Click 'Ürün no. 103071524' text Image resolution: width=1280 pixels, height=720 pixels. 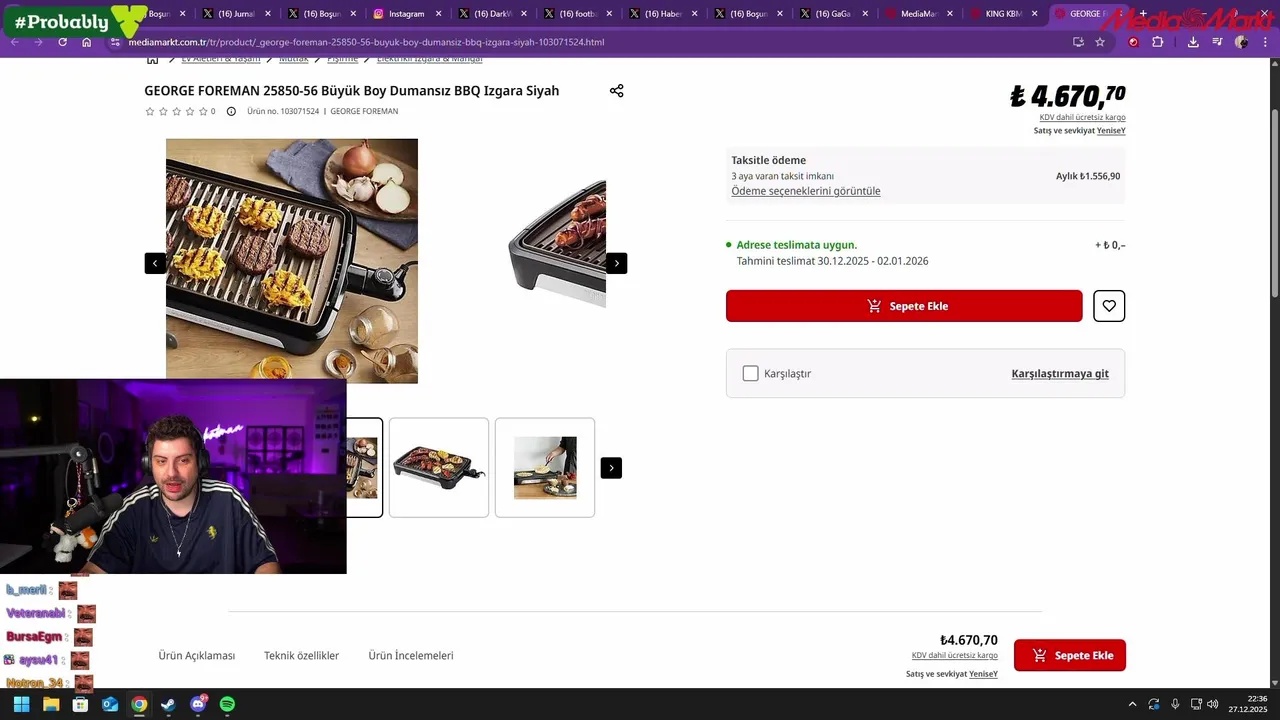283,111
